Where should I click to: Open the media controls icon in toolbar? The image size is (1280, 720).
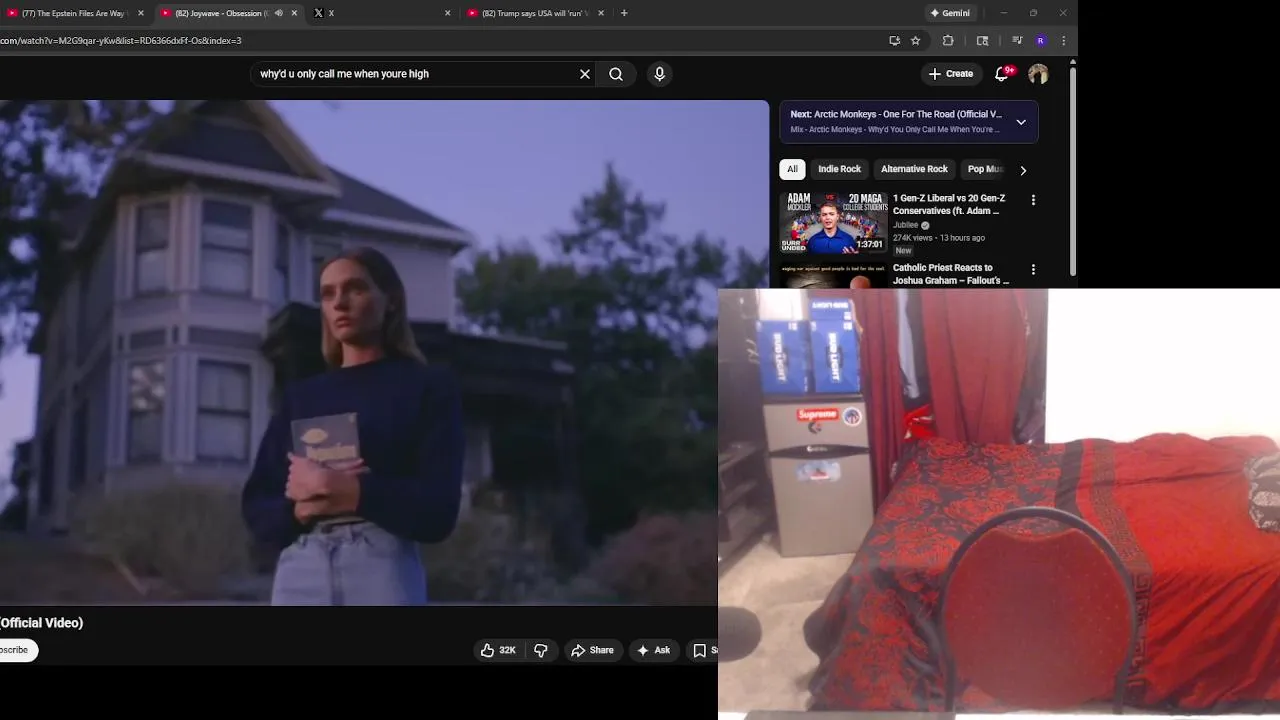coord(1017,41)
